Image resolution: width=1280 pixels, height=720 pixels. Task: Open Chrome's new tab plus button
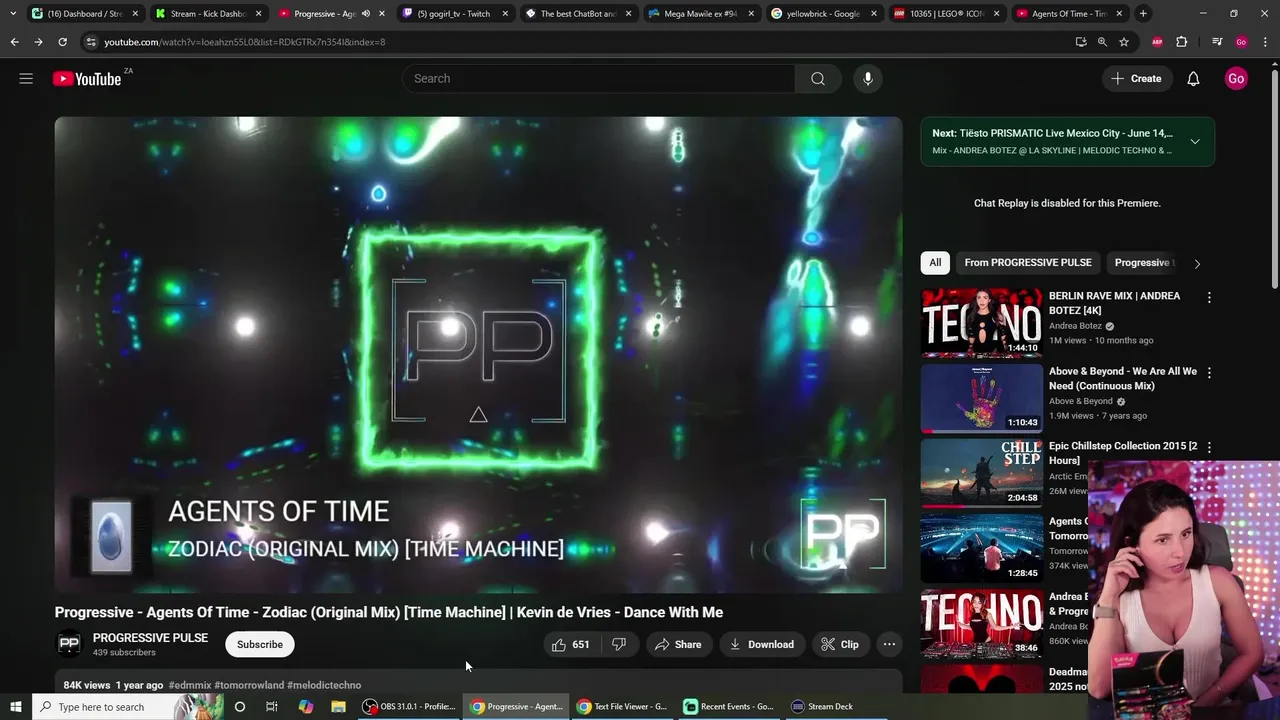pyautogui.click(x=1143, y=14)
